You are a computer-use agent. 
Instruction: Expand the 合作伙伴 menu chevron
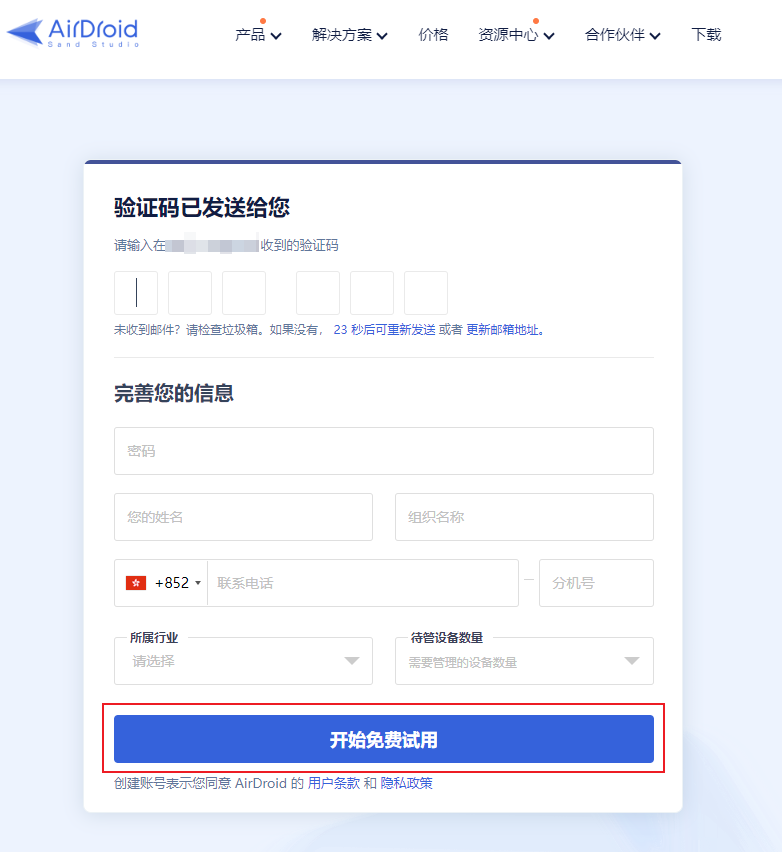[x=655, y=36]
